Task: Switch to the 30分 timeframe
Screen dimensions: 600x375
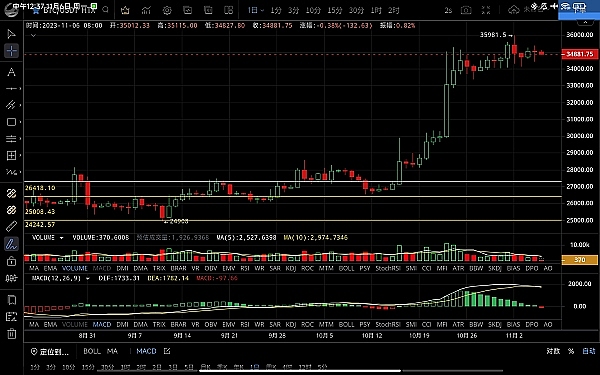Action: [356, 10]
